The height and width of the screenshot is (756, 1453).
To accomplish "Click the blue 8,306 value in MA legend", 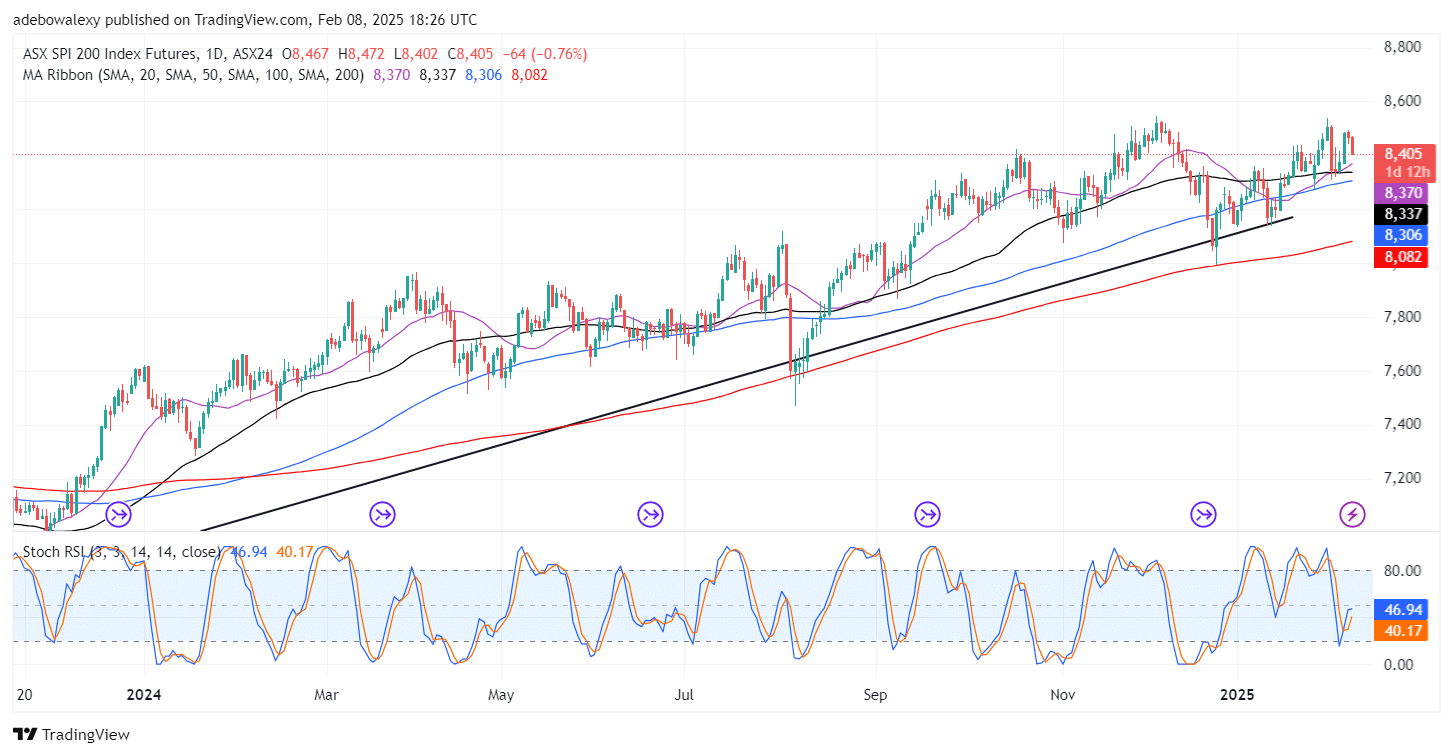I will coord(483,75).
